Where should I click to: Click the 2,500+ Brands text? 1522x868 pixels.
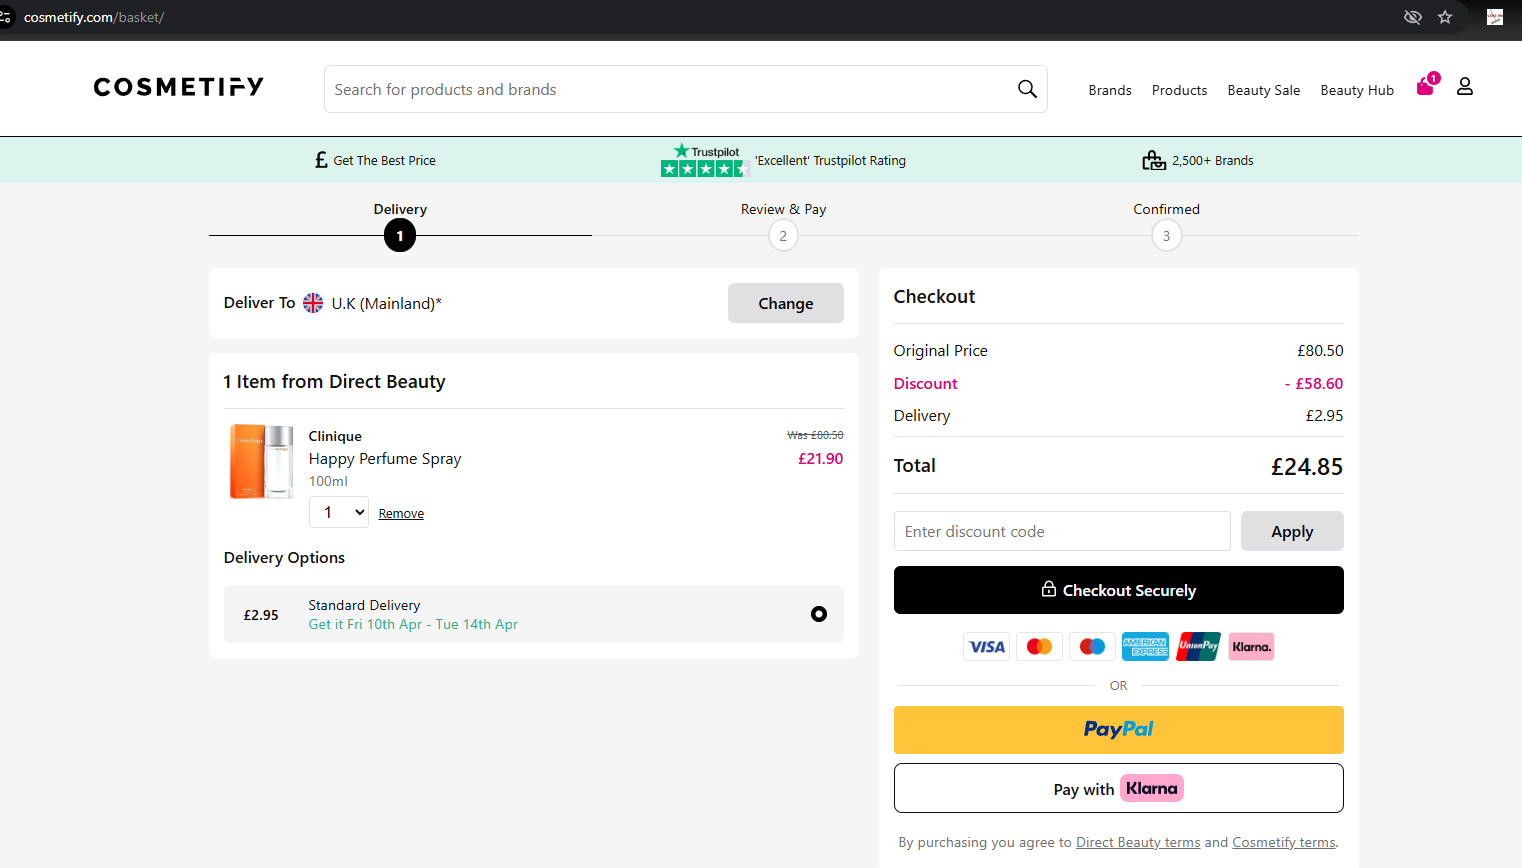1213,160
